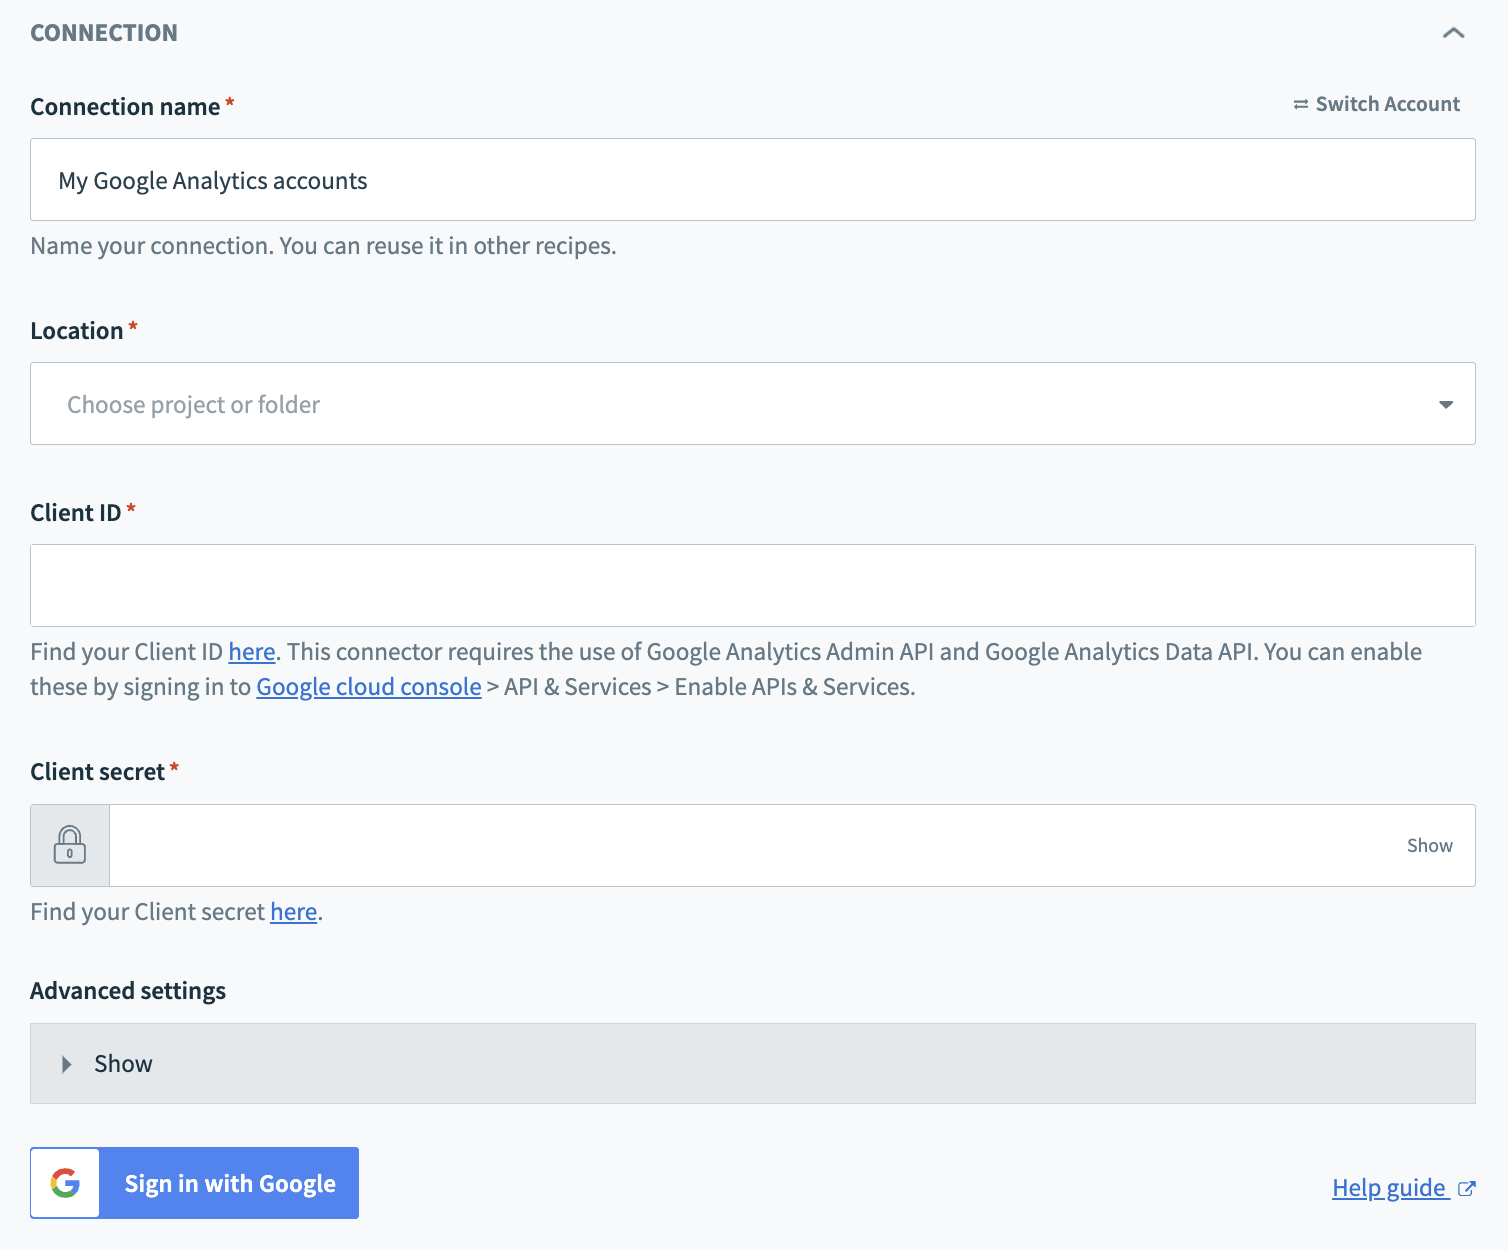1508x1250 pixels.
Task: Click the Advanced settings label
Action: pyautogui.click(x=128, y=990)
